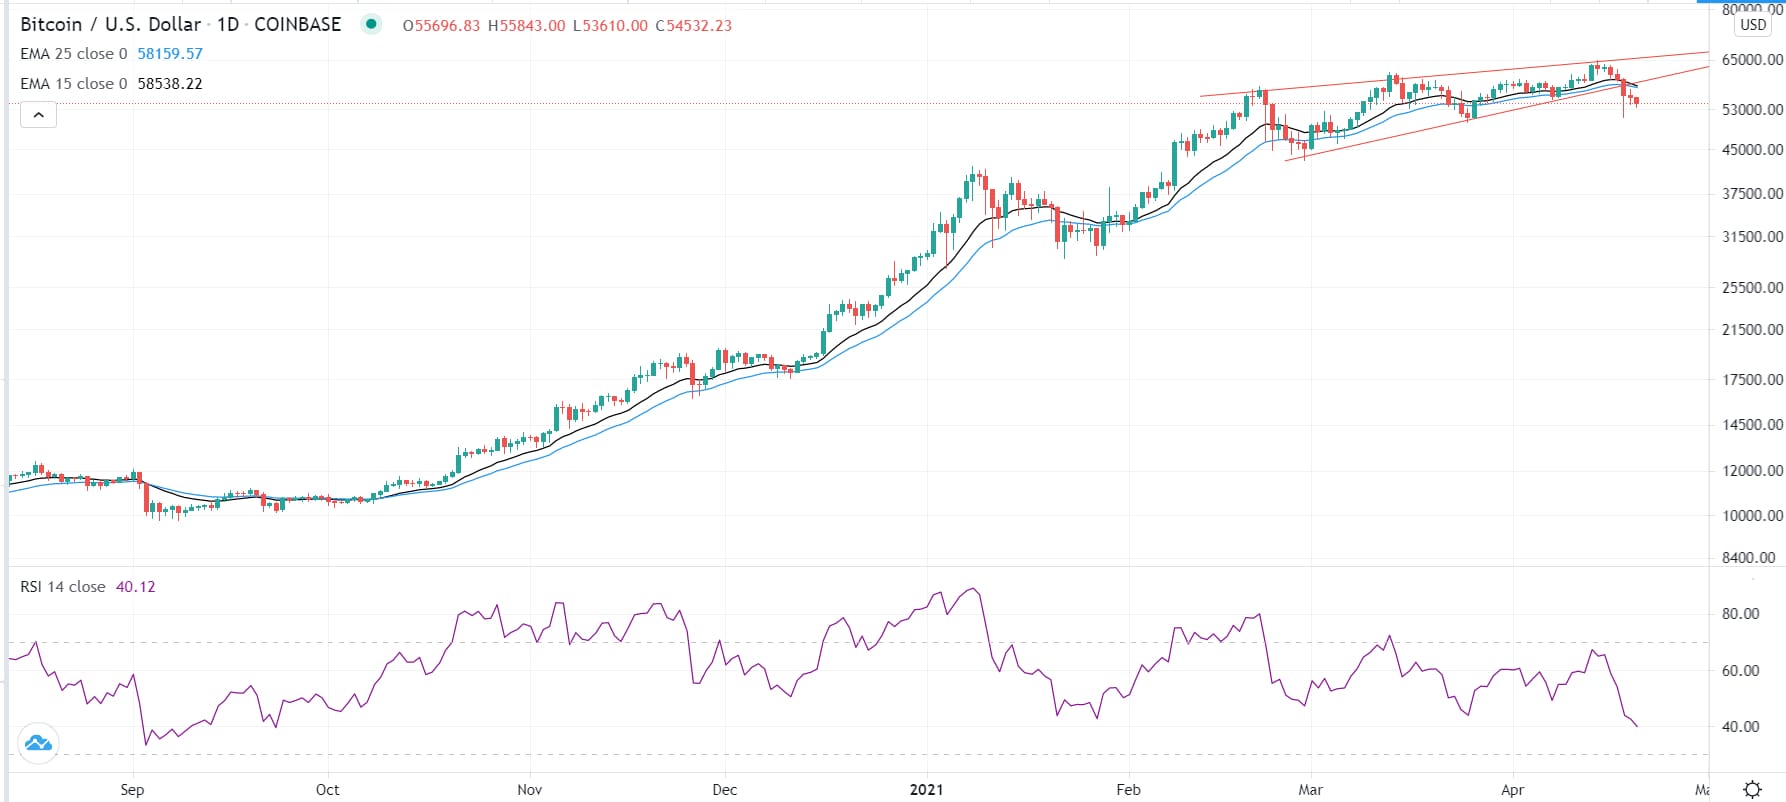The image size is (1786, 802).
Task: Click the TradingView cloud logo icon
Action: pos(38,743)
